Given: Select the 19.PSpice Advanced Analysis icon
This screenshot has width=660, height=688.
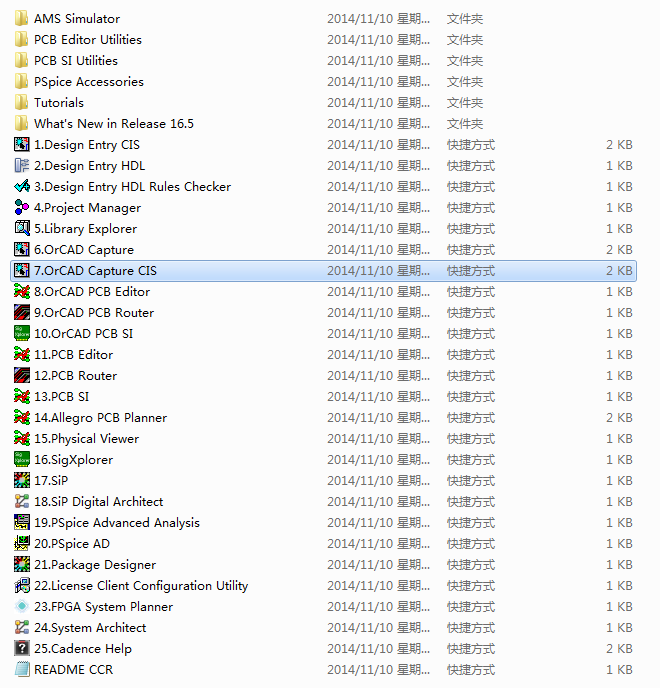Looking at the screenshot, I should click(x=22, y=523).
